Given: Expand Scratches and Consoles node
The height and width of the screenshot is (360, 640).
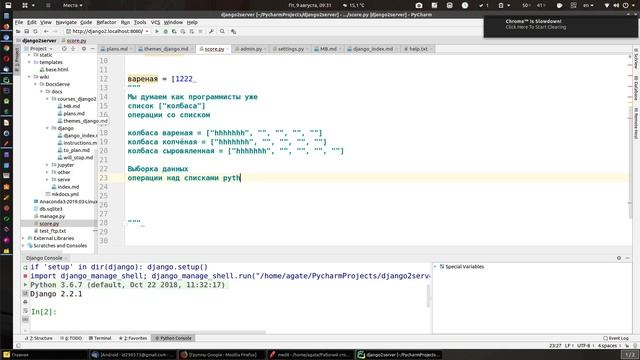Looking at the screenshot, I should click(x=23, y=245).
